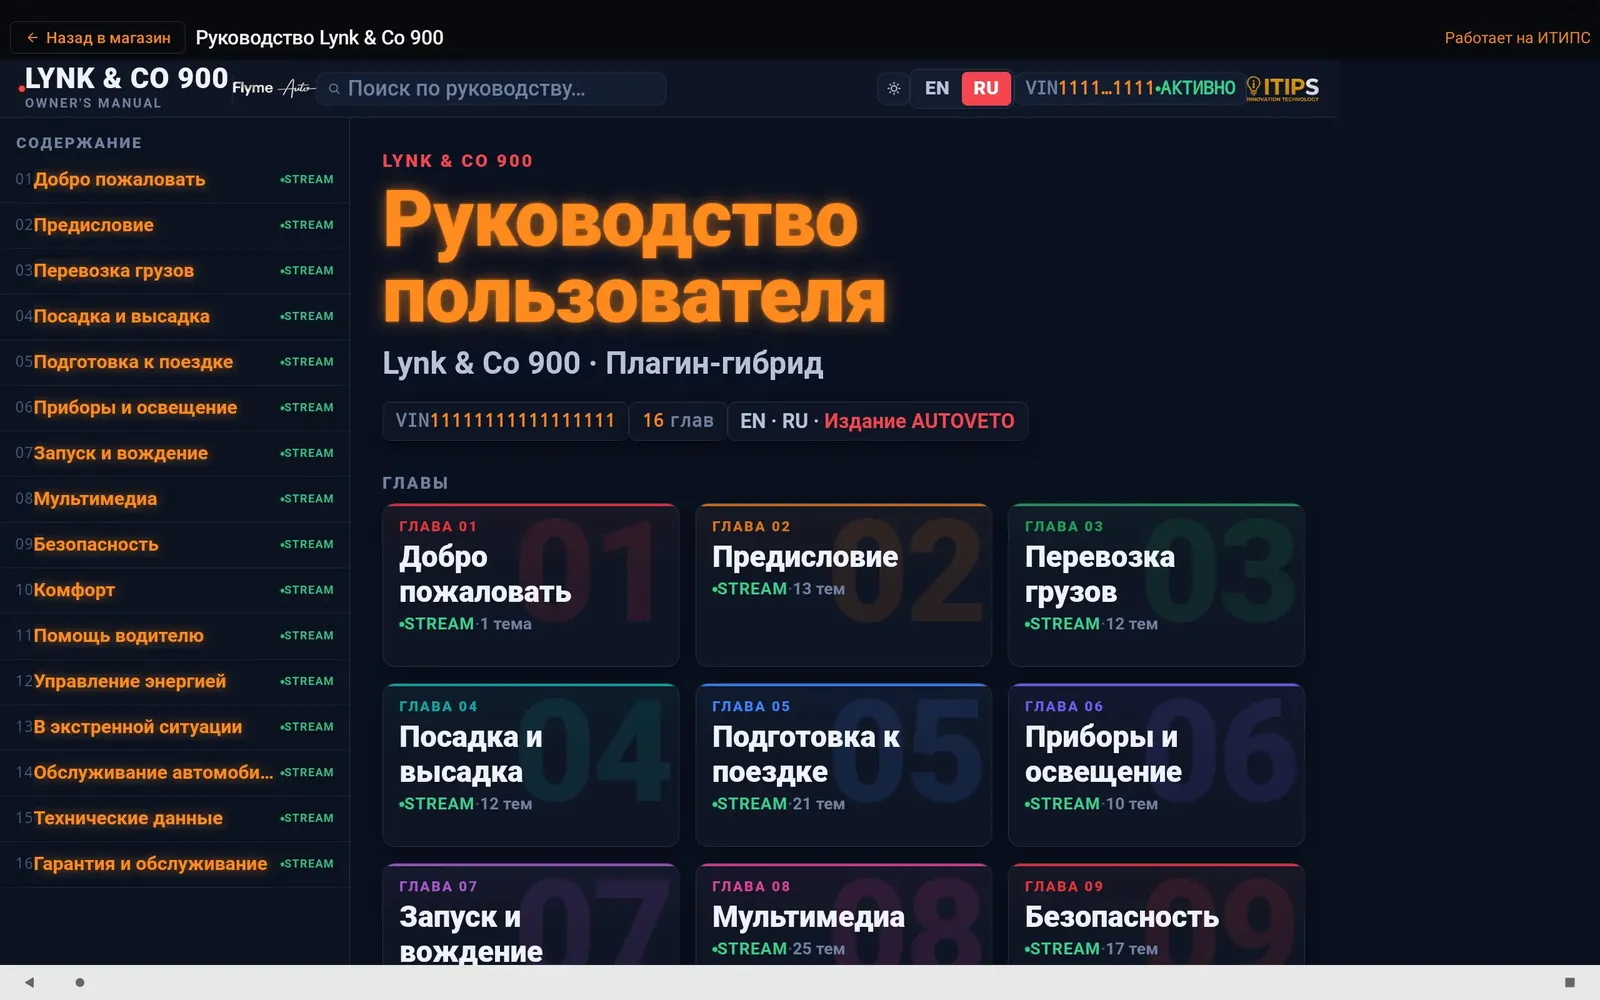
Task: Select sidebar chapter 12 Управление энергией
Action: tap(175, 682)
